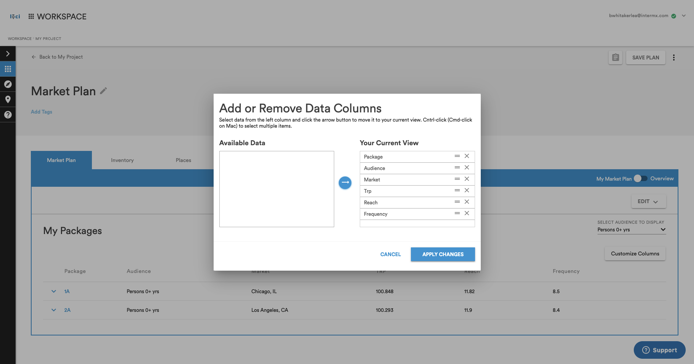Image resolution: width=694 pixels, height=364 pixels.
Task: Open the location pin sidebar icon
Action: [8, 99]
